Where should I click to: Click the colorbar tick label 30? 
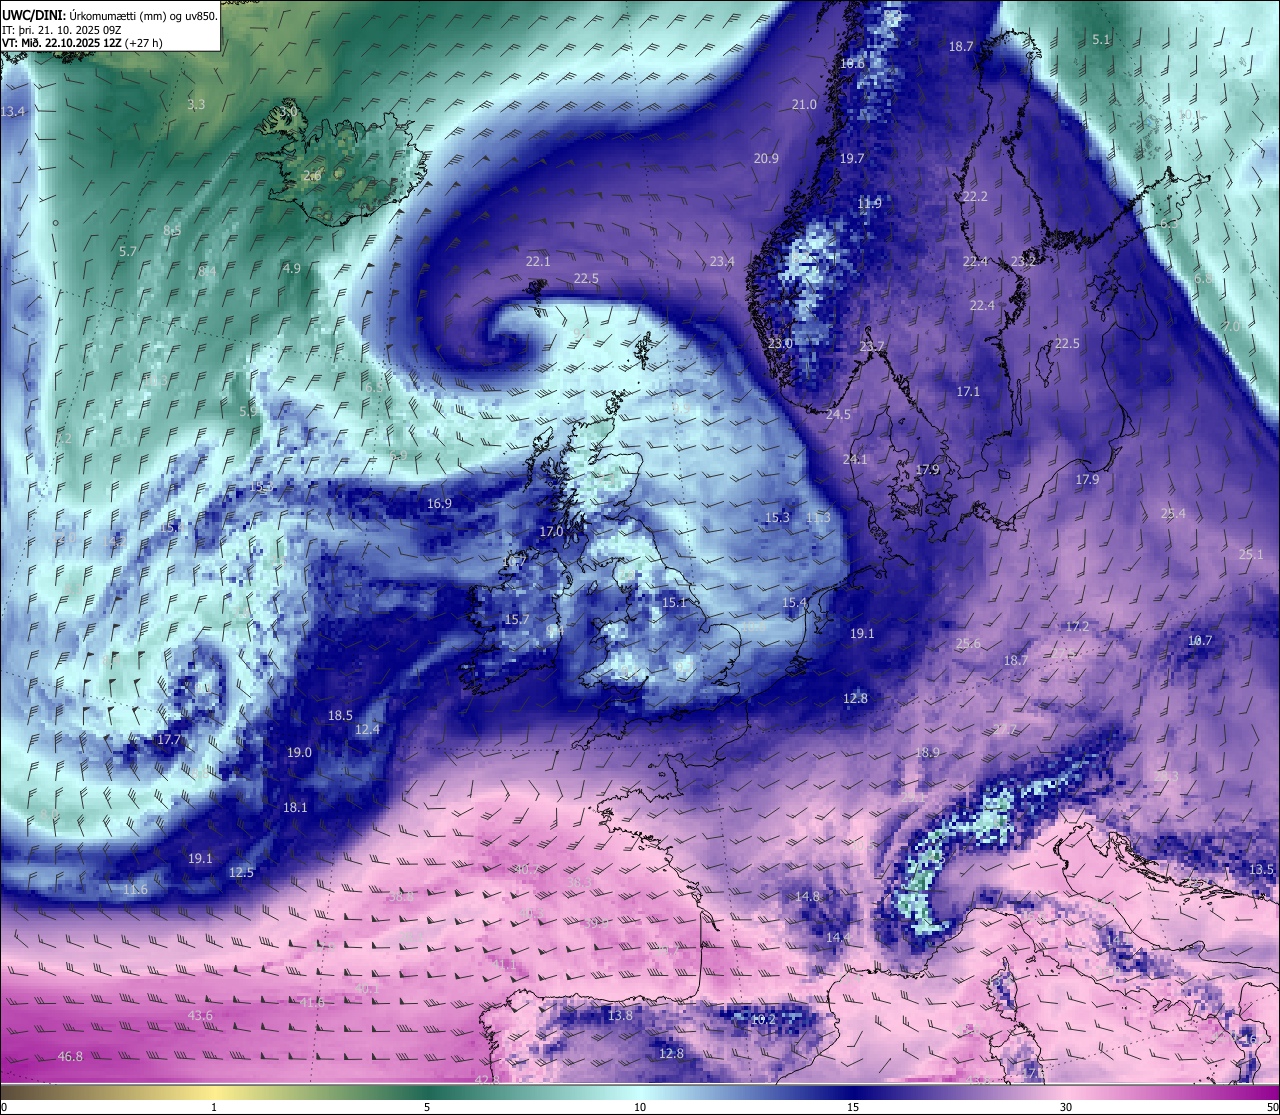pyautogui.click(x=1066, y=1107)
